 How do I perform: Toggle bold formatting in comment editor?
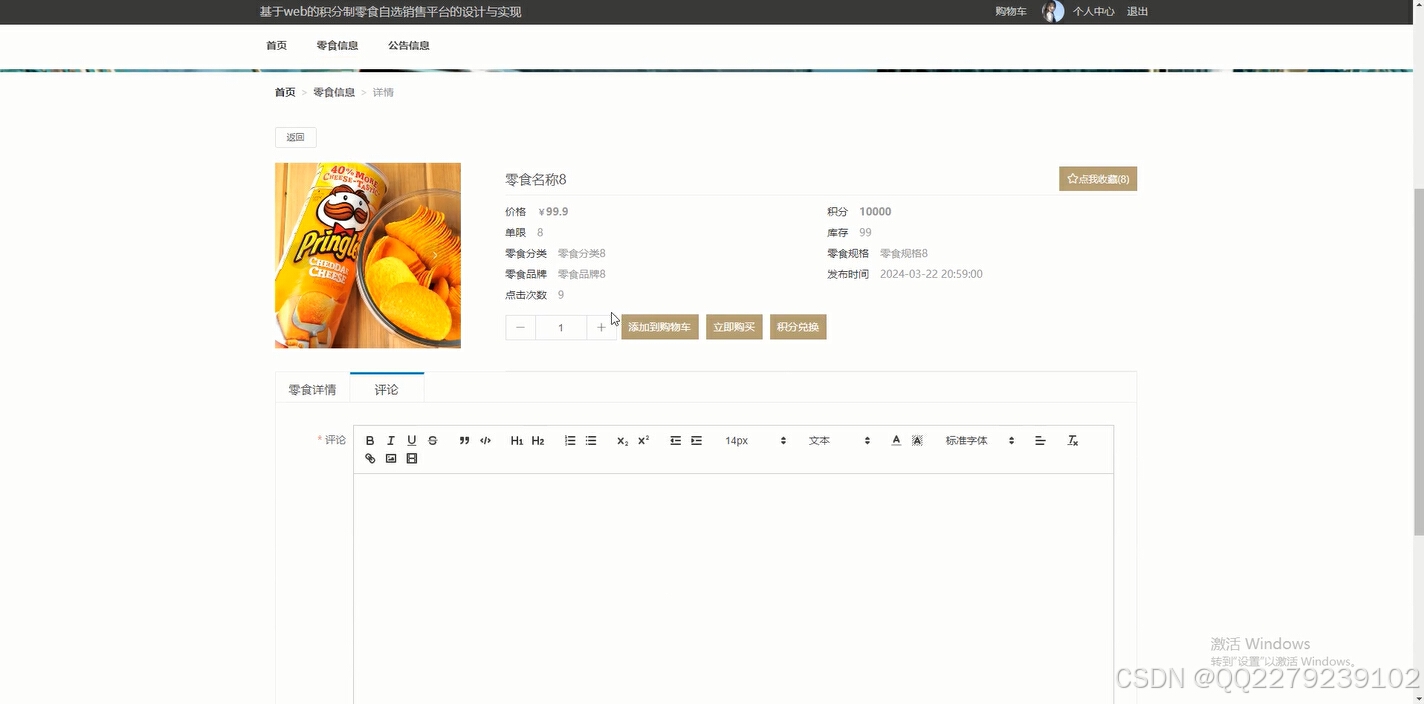click(370, 440)
